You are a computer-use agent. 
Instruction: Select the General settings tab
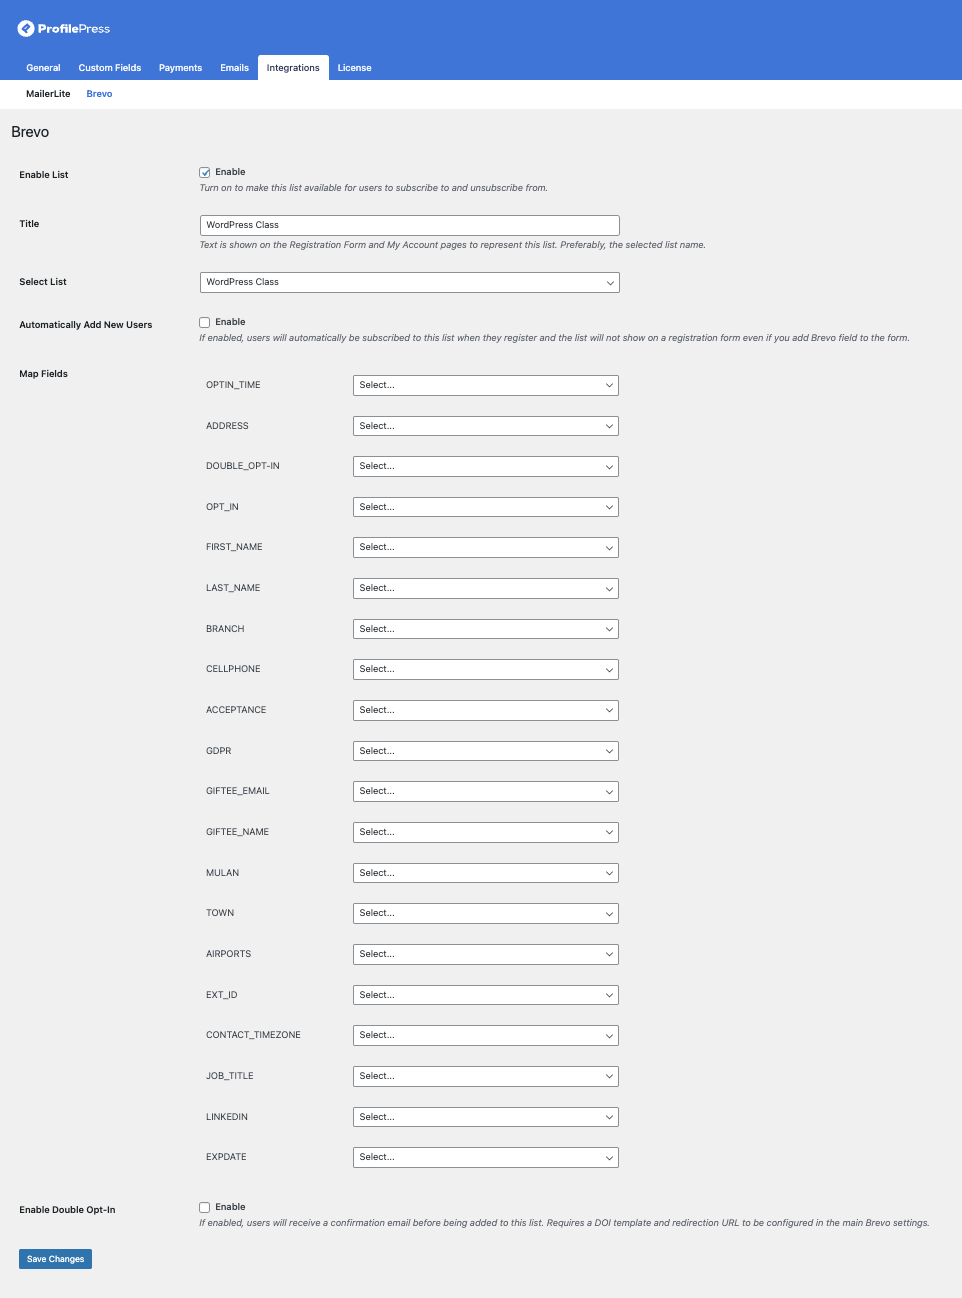43,67
